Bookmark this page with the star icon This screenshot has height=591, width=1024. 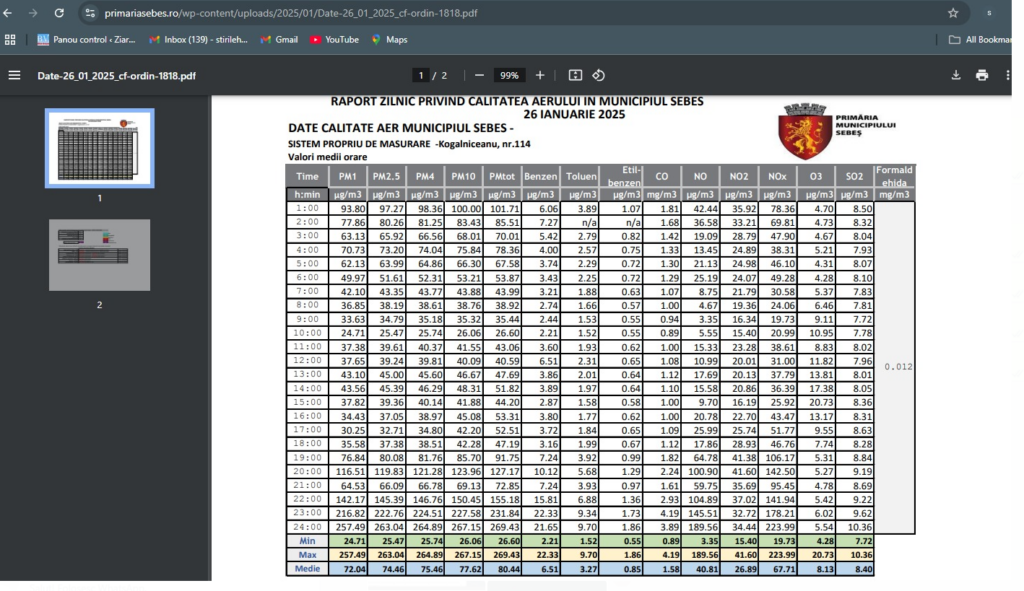[x=953, y=13]
